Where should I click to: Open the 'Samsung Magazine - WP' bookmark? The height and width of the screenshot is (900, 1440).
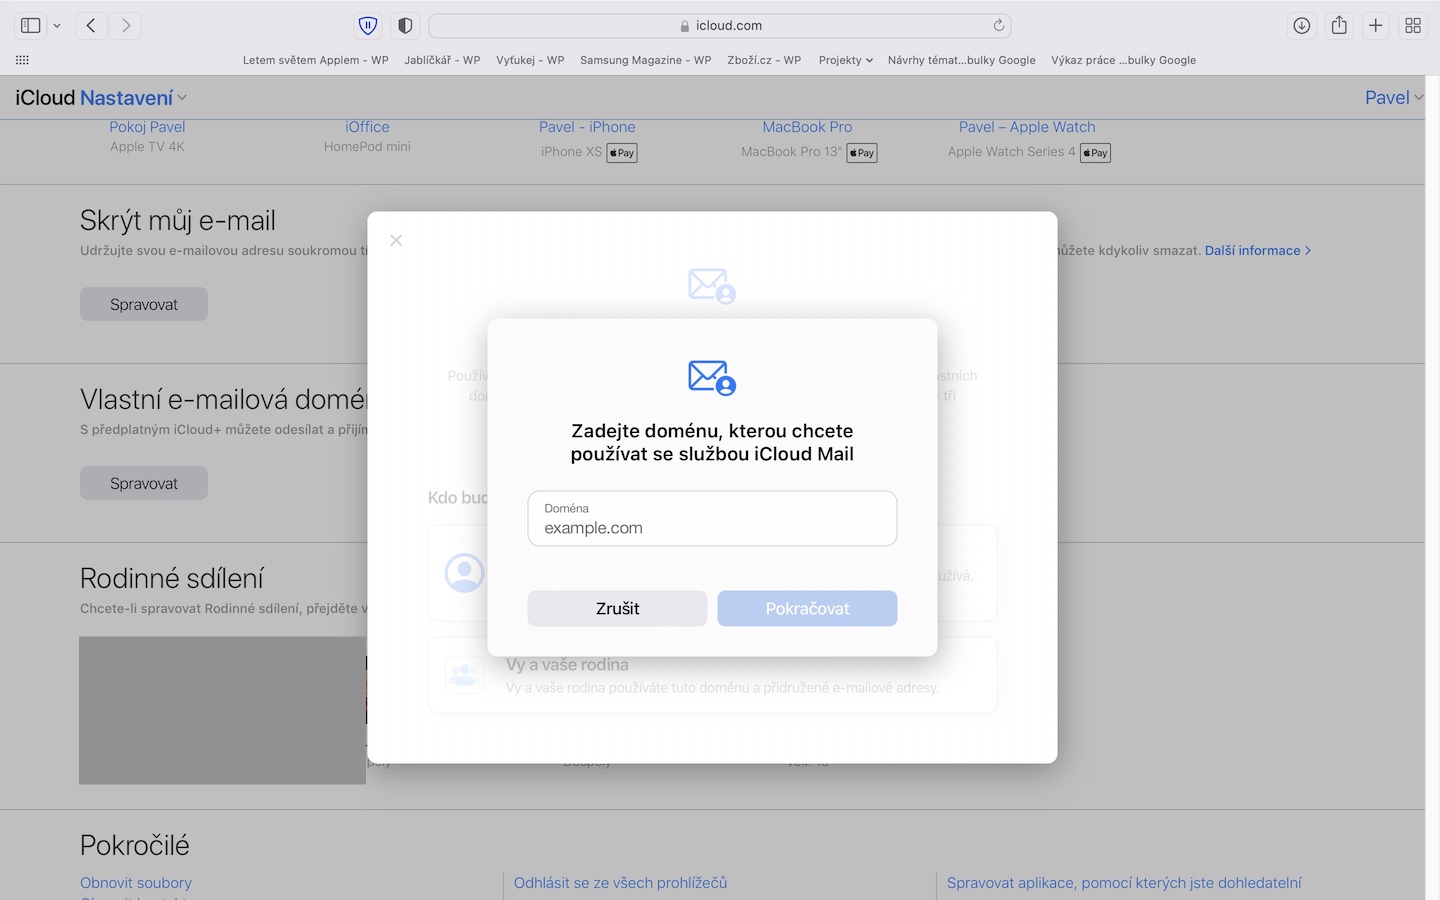(x=646, y=60)
